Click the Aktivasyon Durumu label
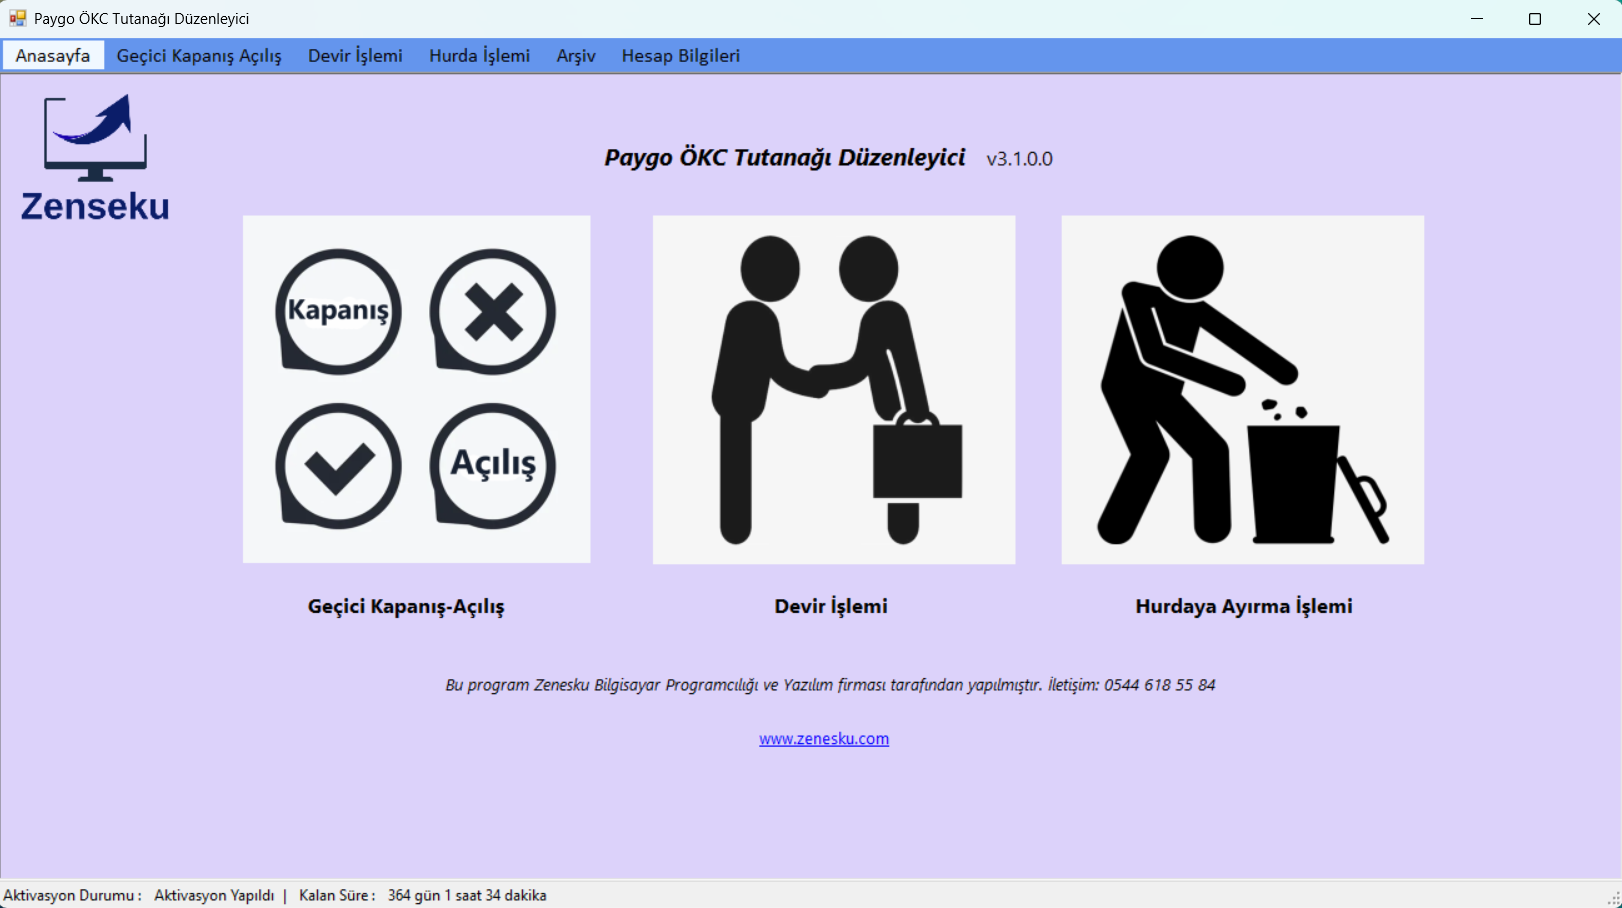 click(x=72, y=896)
